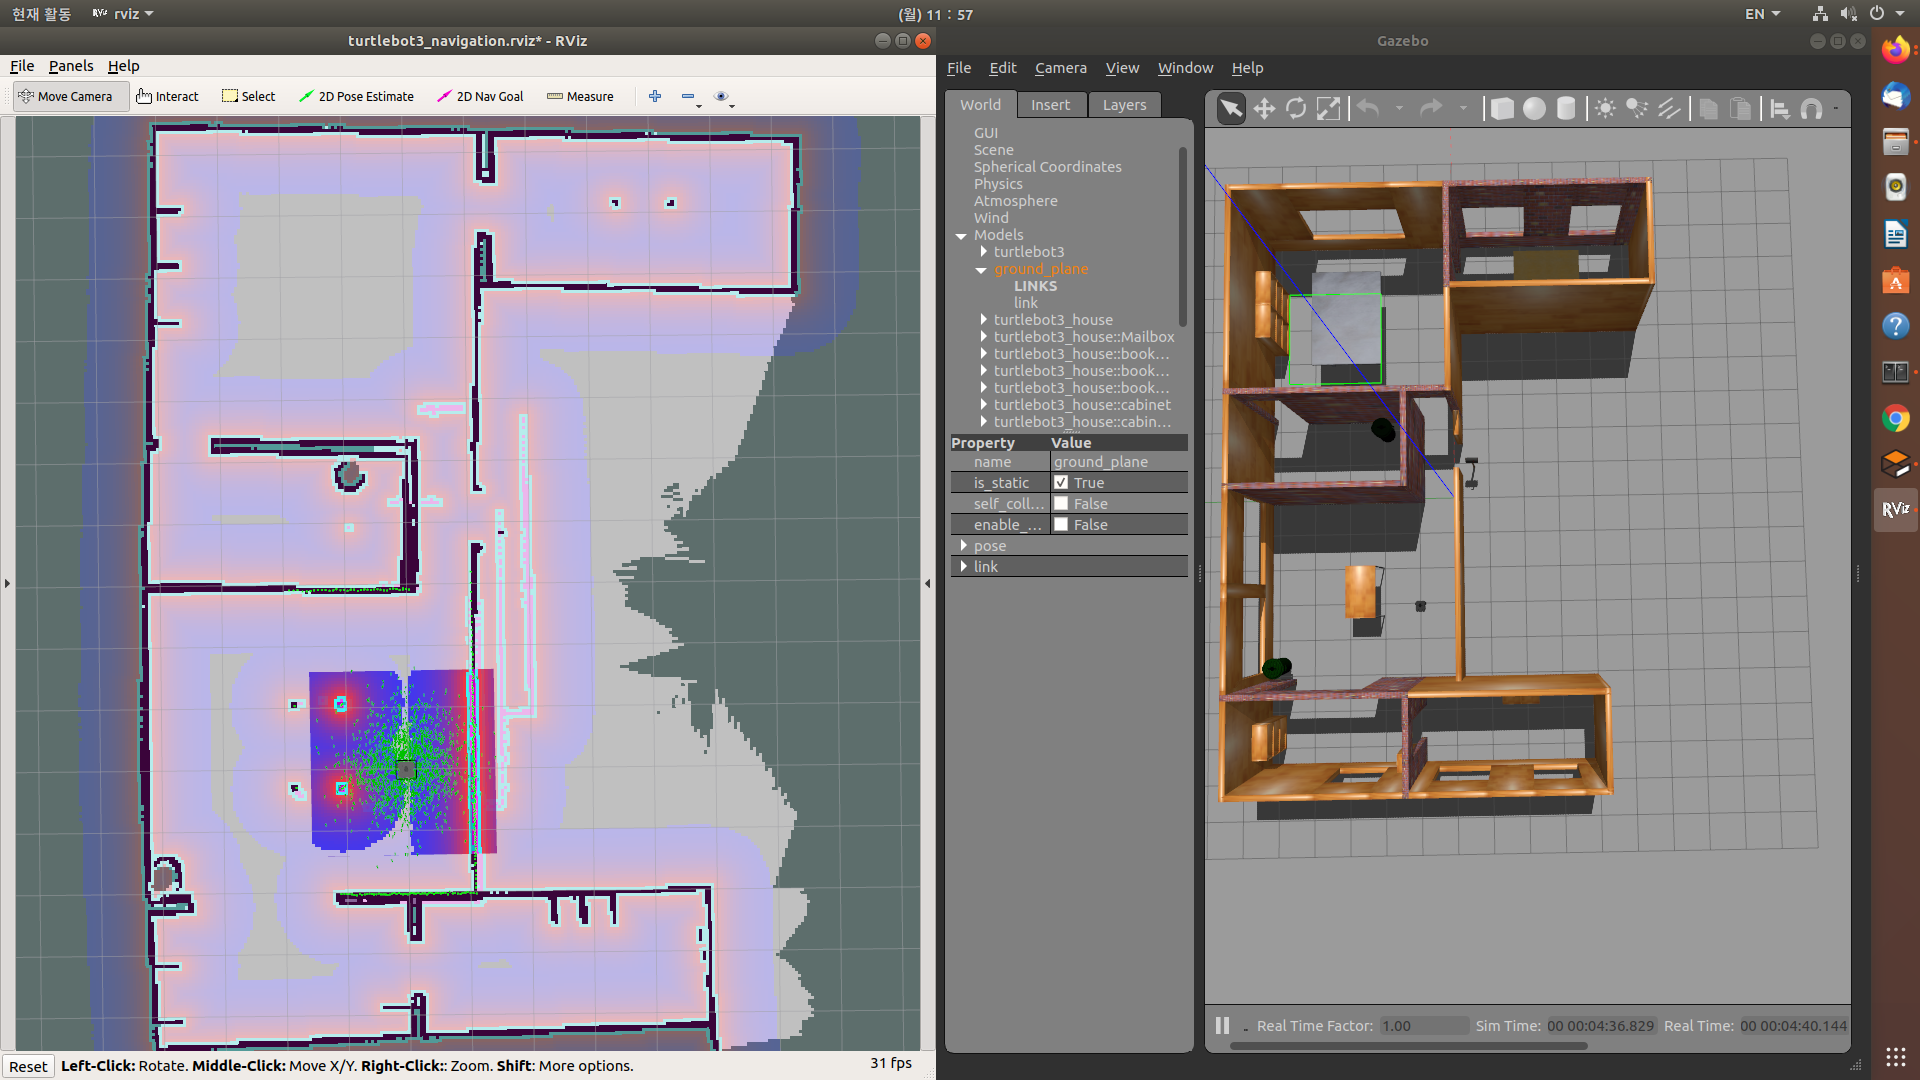Open RViz File menu
1920x1080 pixels.
[22, 66]
